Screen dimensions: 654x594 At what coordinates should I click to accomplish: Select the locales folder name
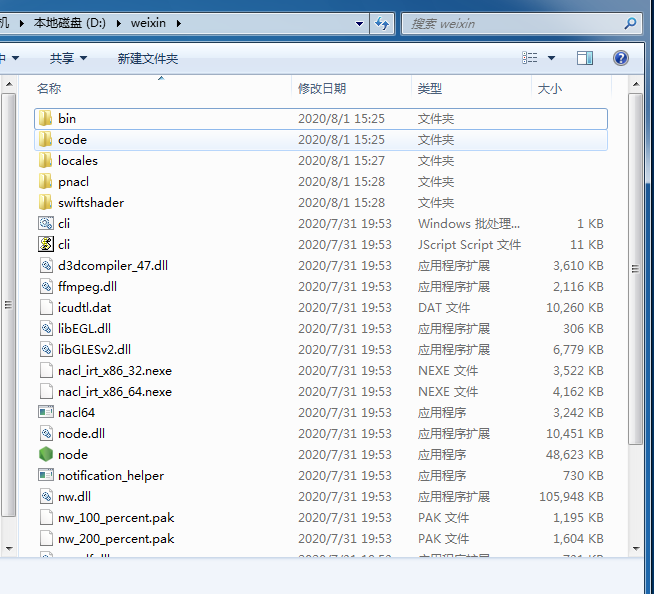pos(78,161)
